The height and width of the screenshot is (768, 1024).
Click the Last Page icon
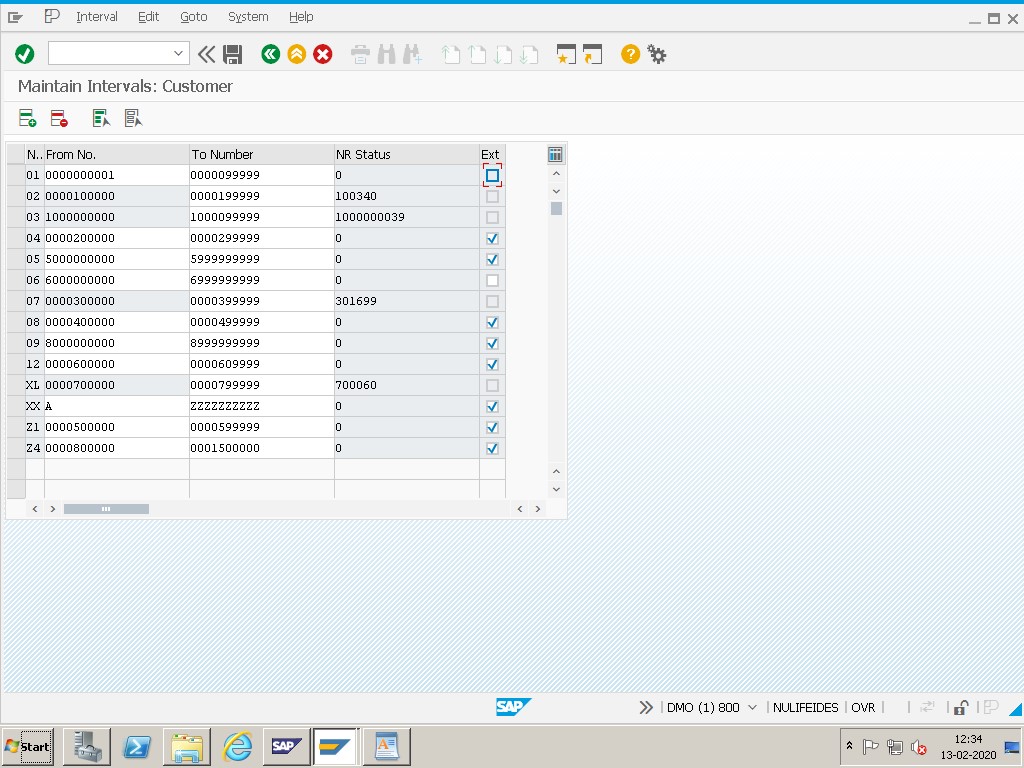coord(529,54)
